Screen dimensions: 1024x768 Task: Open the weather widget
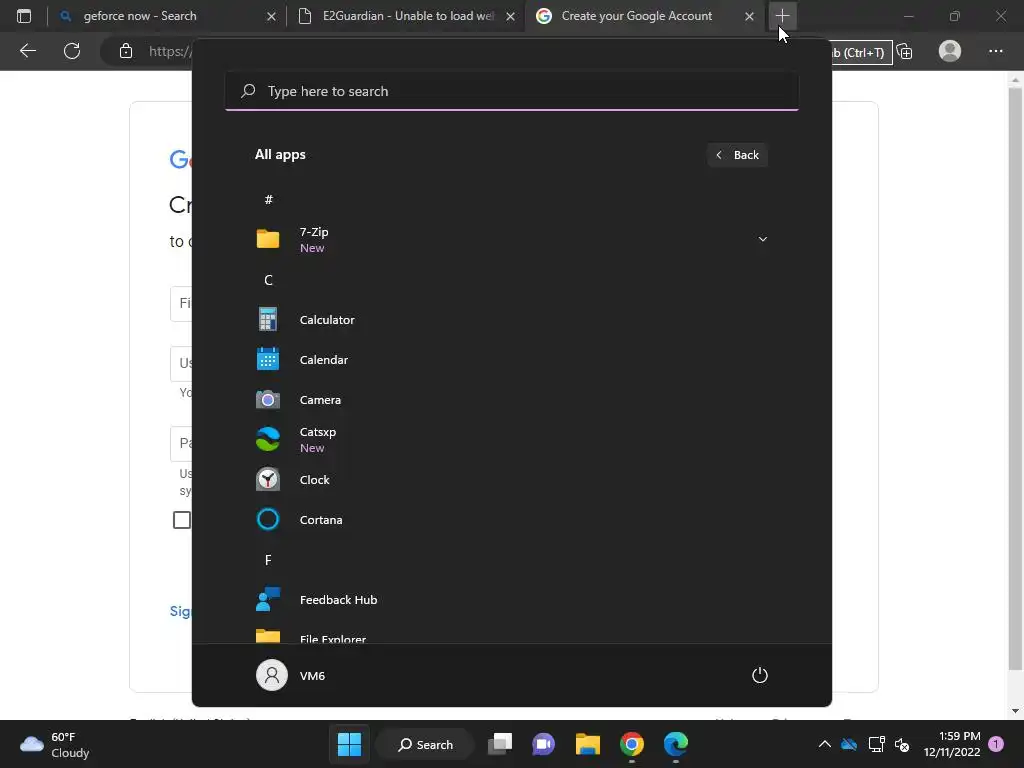pyautogui.click(x=55, y=744)
